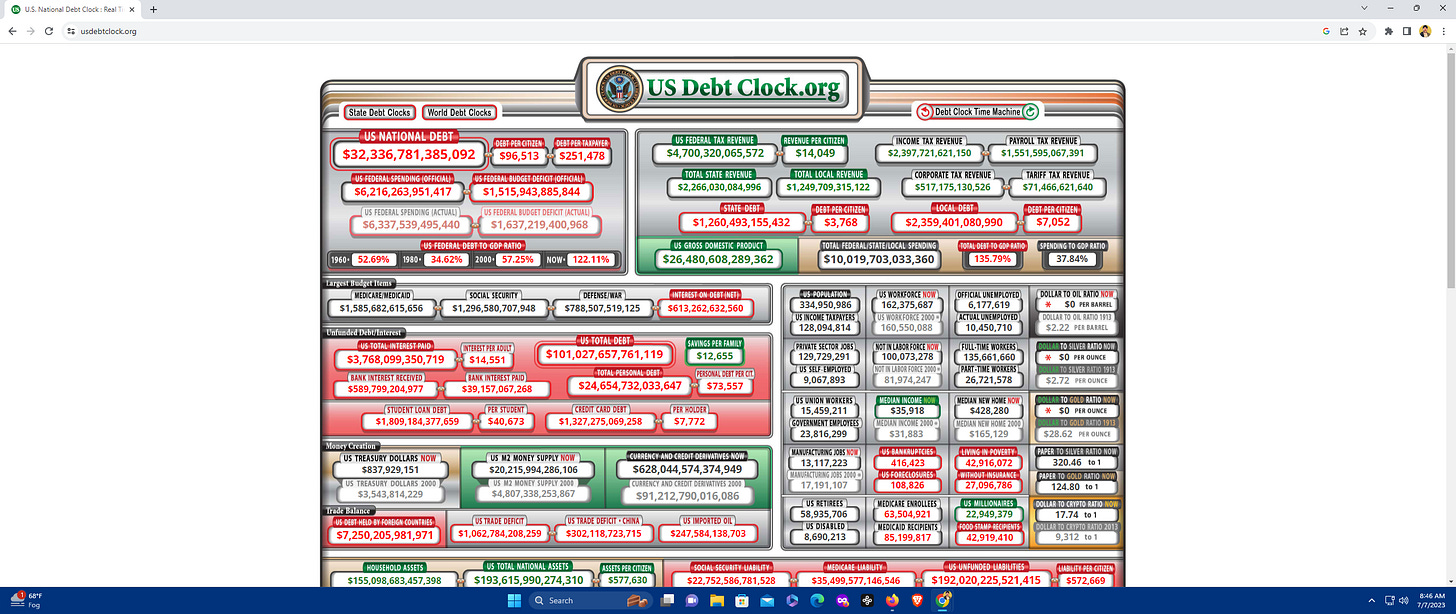Select the U.S. National Debt Clock tab
The image size is (1456, 614).
coord(72,9)
